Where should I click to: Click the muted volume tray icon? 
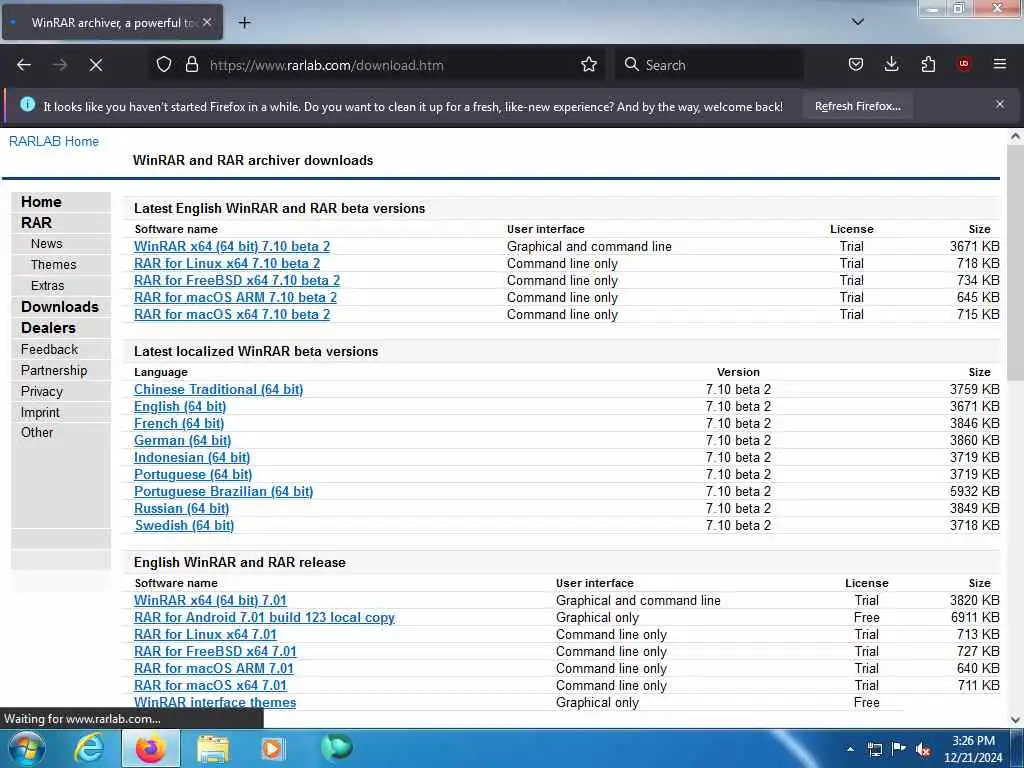coord(923,749)
